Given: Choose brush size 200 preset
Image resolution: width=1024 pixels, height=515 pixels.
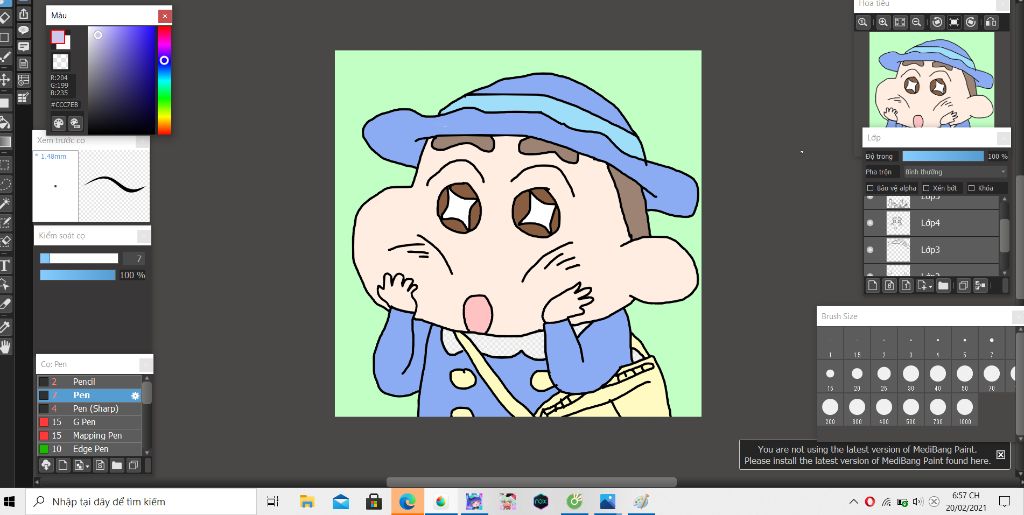Looking at the screenshot, I should 830,411.
